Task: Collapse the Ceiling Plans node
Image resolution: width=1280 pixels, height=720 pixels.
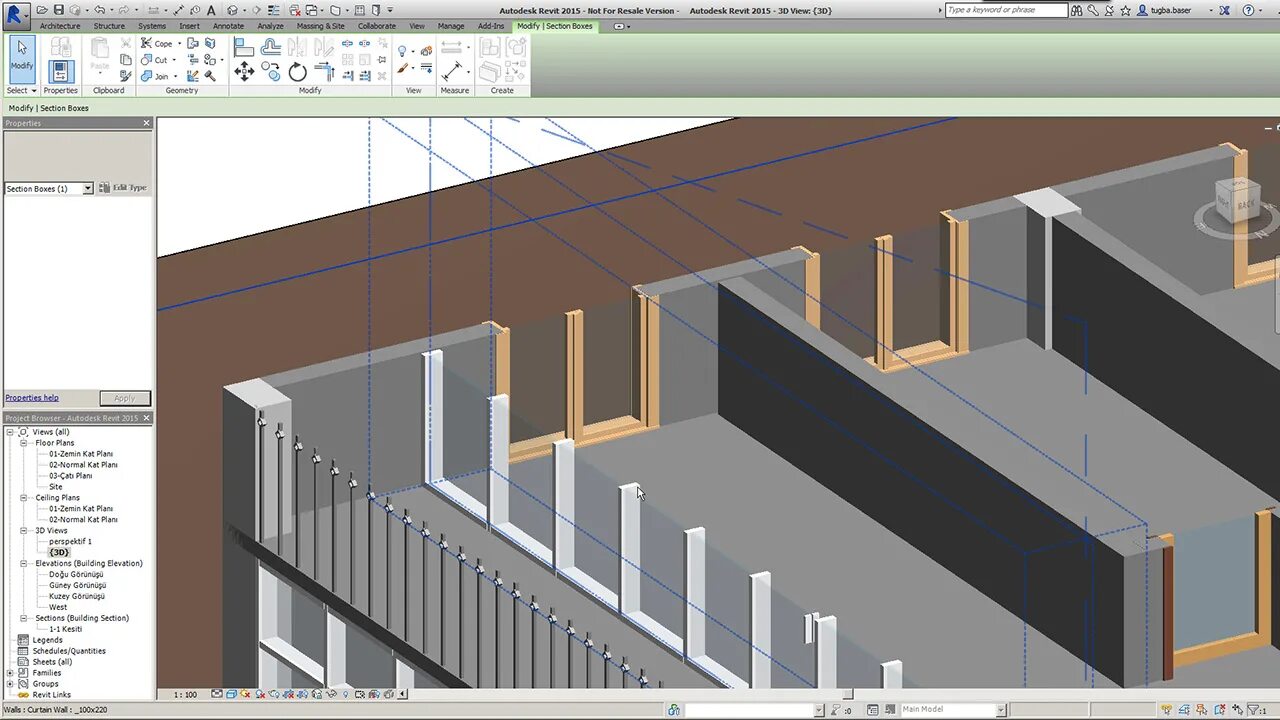Action: [x=24, y=498]
